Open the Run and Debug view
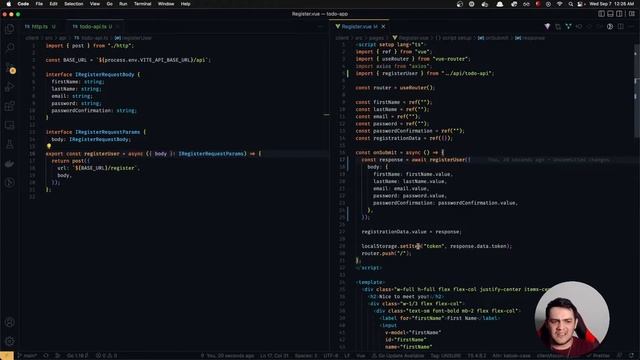The height and width of the screenshot is (360, 640). tap(10, 87)
